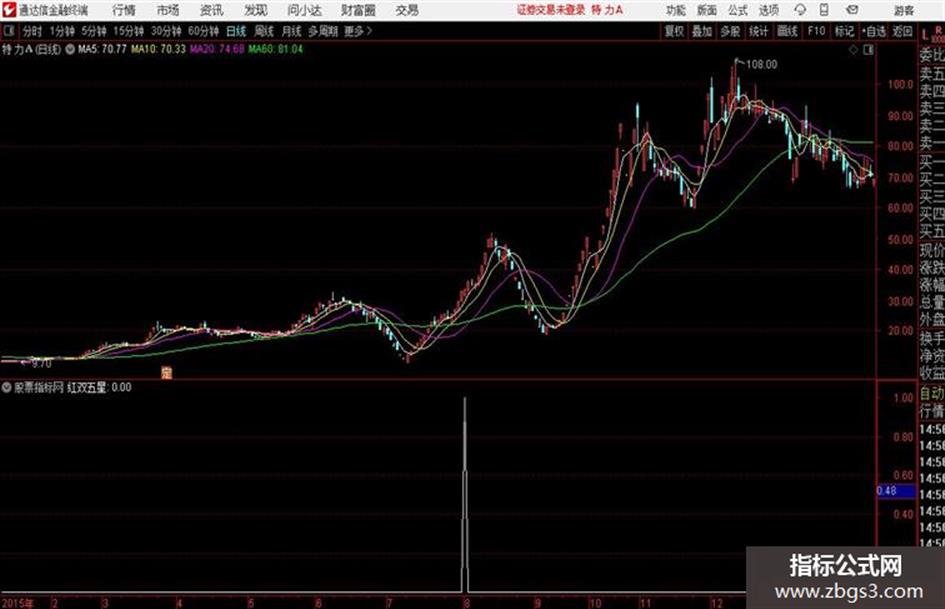This screenshot has width=945, height=609.
Task: Click the MA20: 74.68 indicator value
Action: tap(217, 49)
